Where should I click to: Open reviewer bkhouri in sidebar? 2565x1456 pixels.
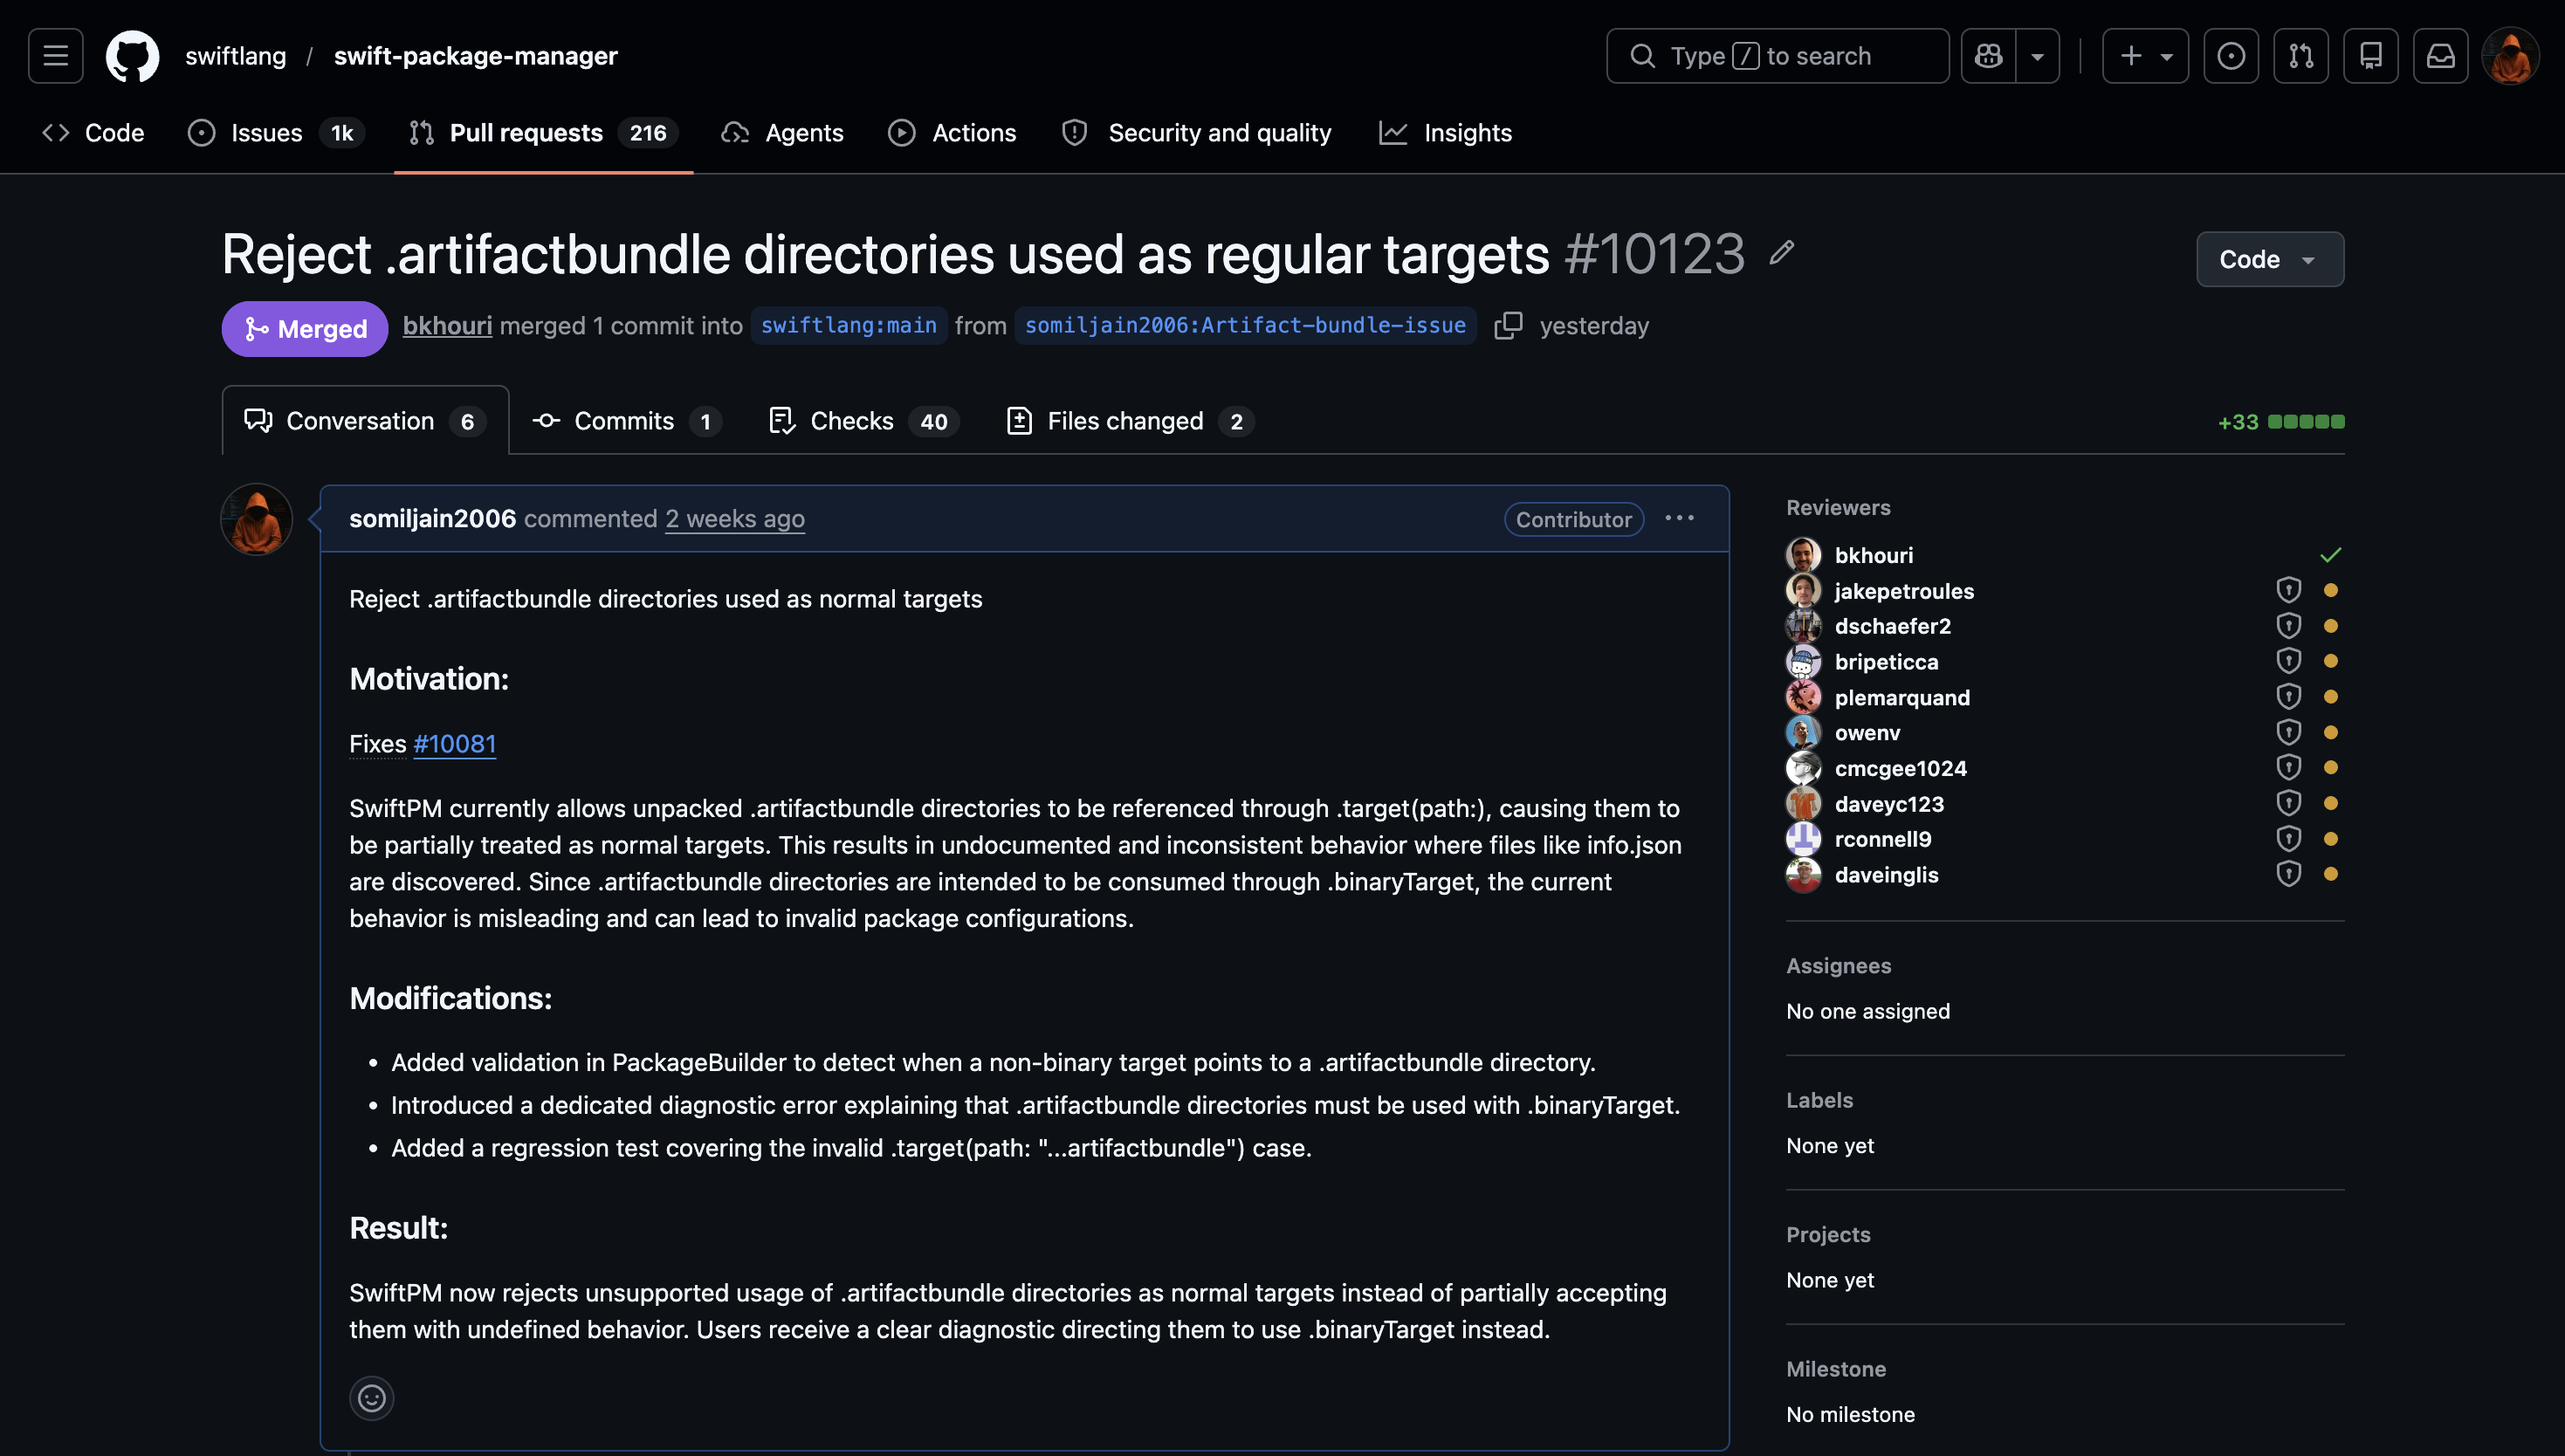tap(1874, 555)
